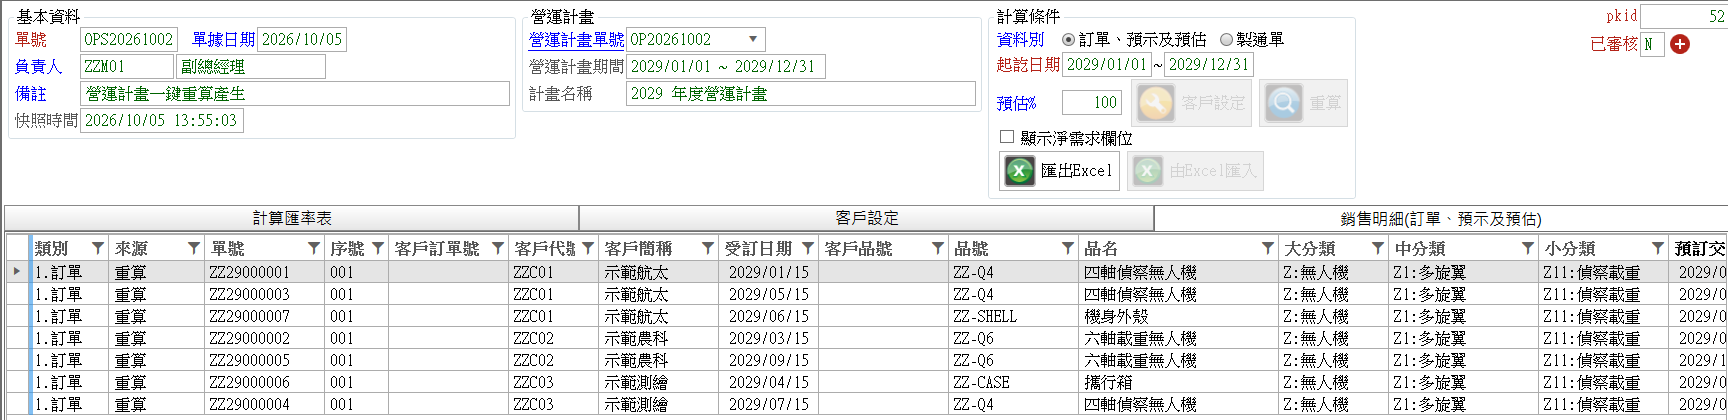Click filter icon of 序號 column
1728x420 pixels.
tap(378, 248)
